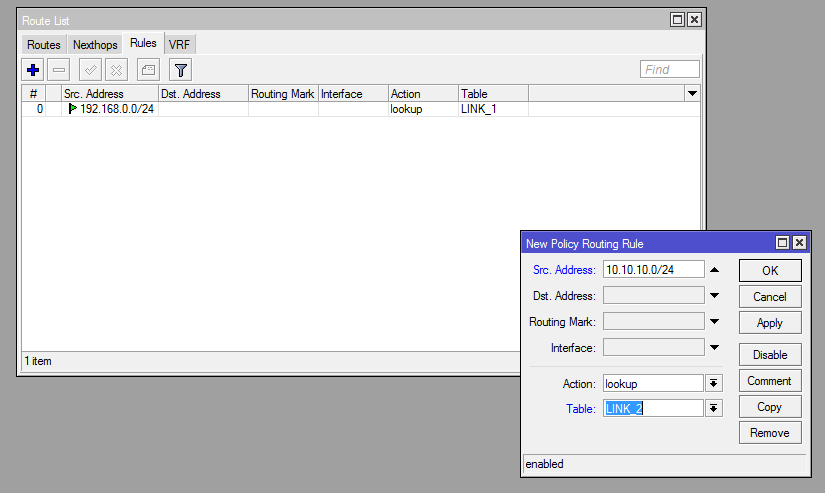825x493 pixels.
Task: Add a comment with the note icon
Action: coord(148,70)
